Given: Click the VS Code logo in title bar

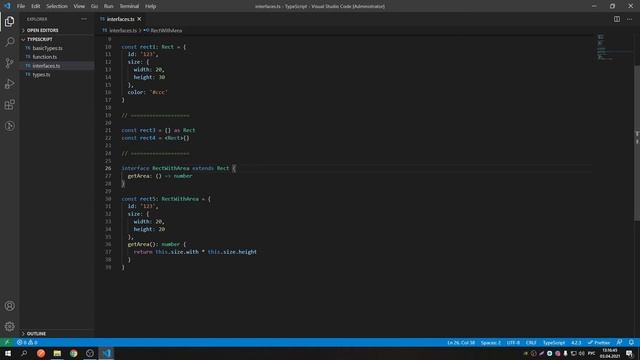Looking at the screenshot, I should click(7, 6).
